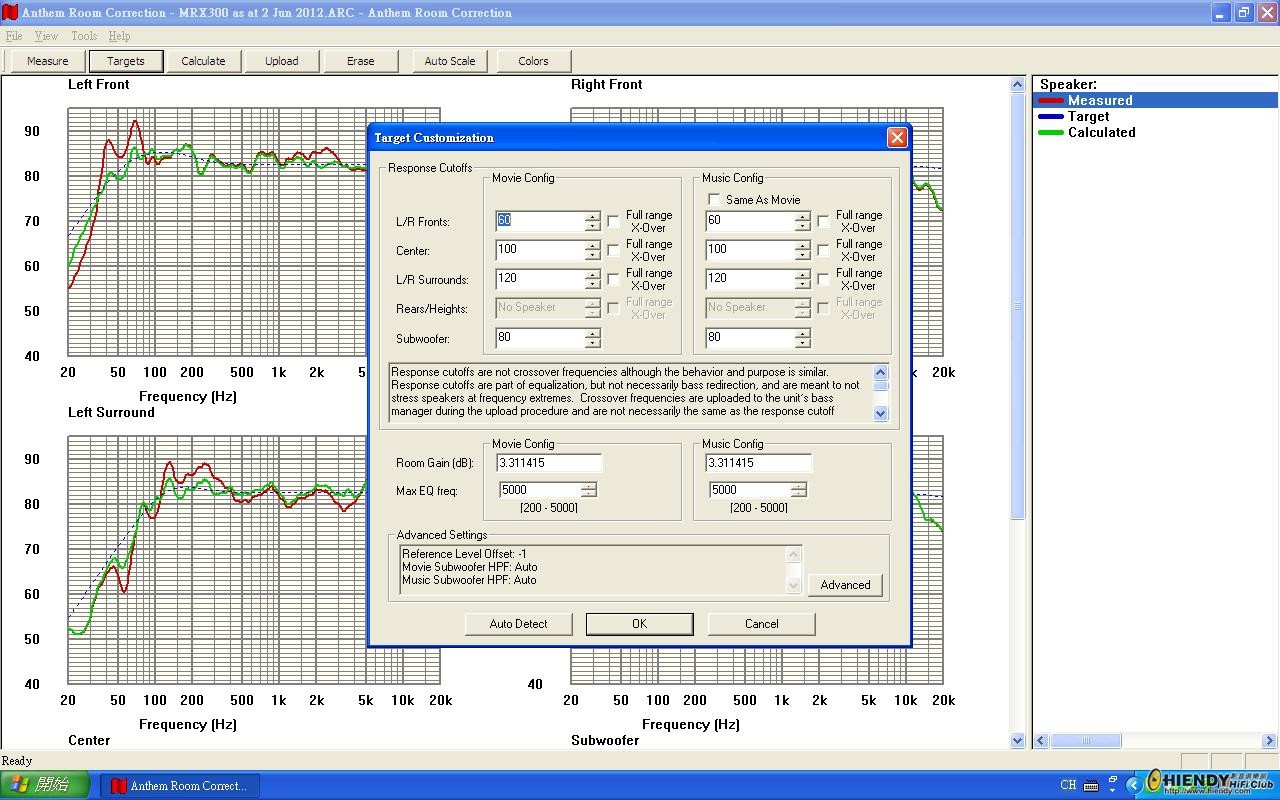This screenshot has width=1280, height=800.
Task: Select Anthem Room Correction taskbar button
Action: coord(179,785)
